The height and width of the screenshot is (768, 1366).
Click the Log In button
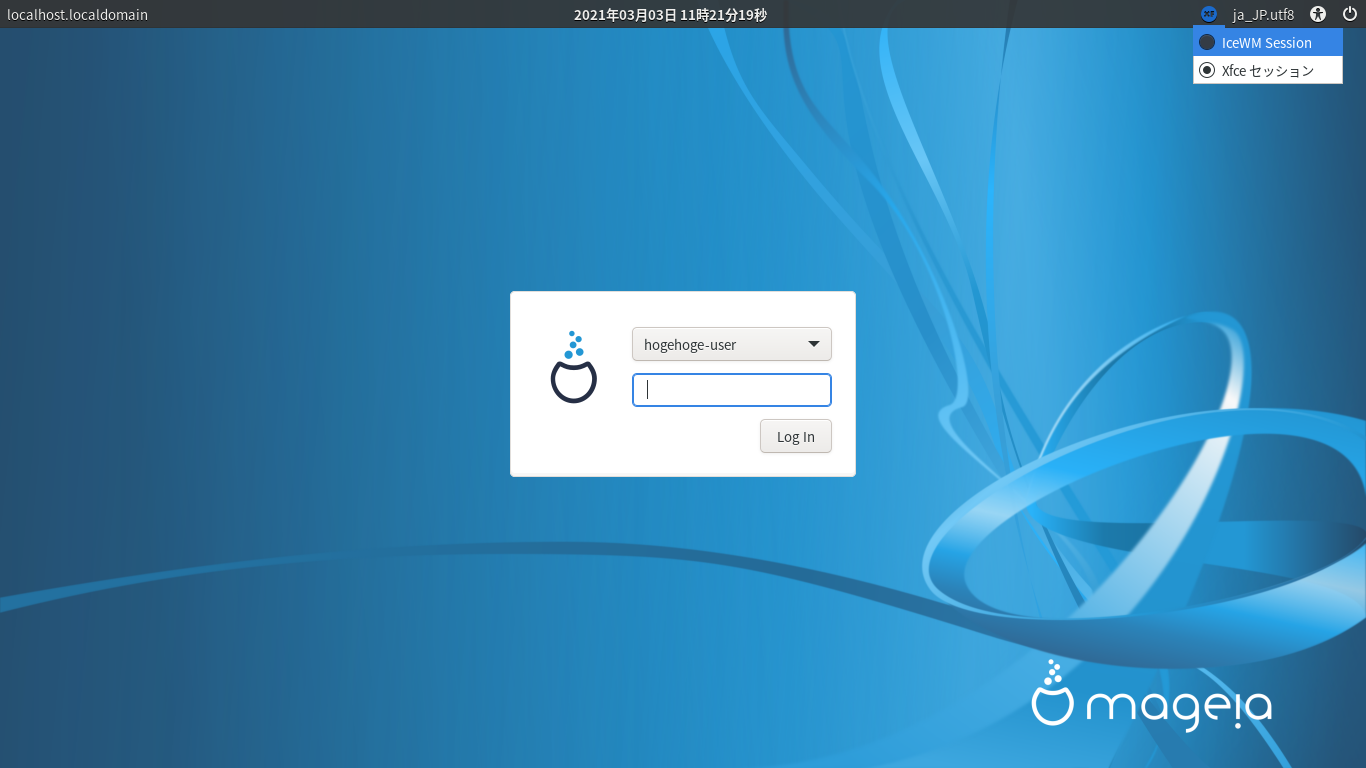point(796,436)
